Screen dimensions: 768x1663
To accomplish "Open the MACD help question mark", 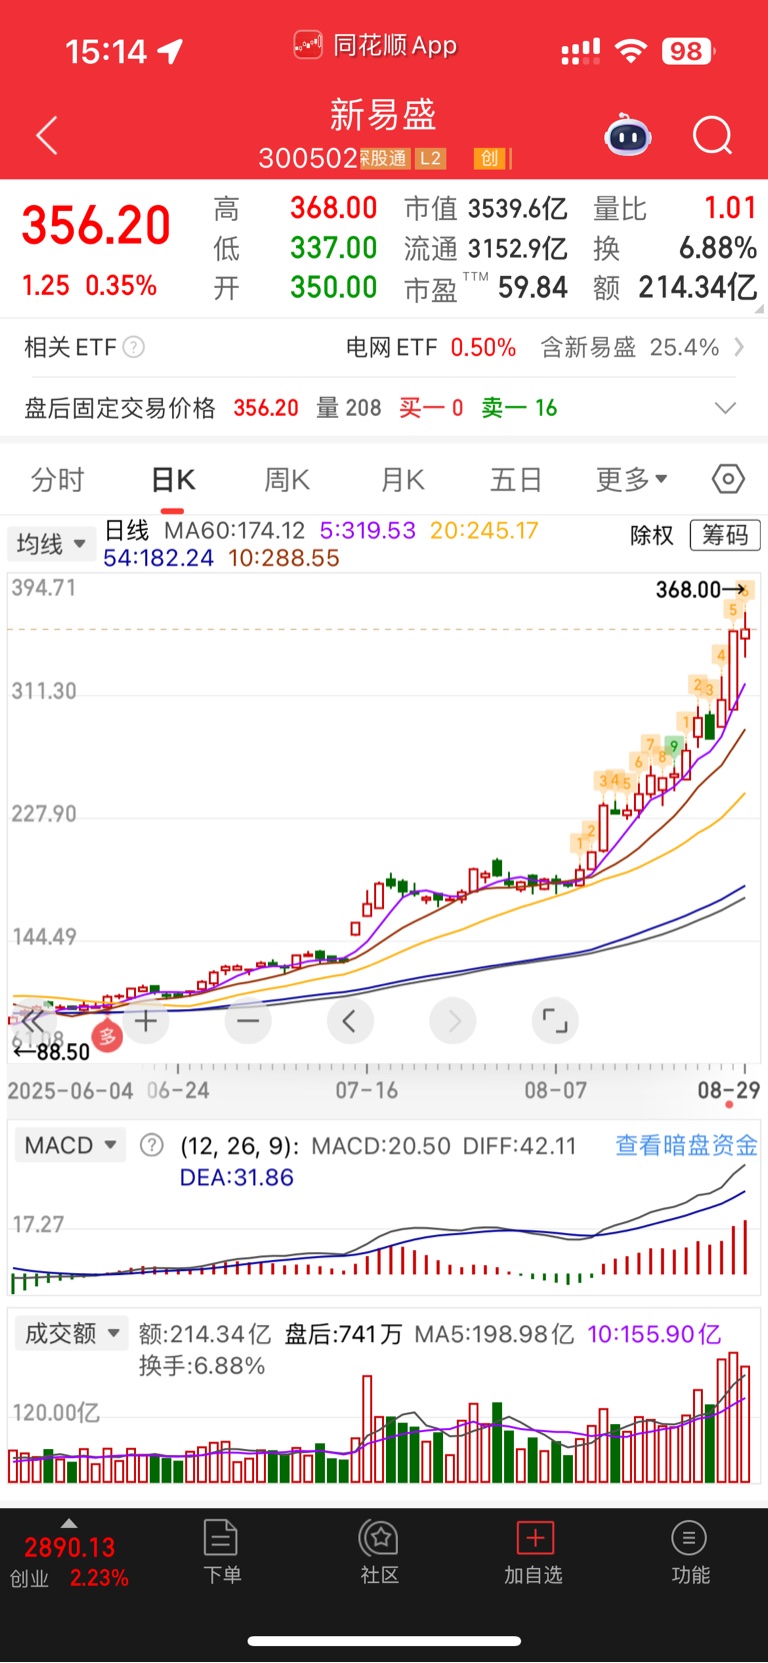I will coord(151,1145).
